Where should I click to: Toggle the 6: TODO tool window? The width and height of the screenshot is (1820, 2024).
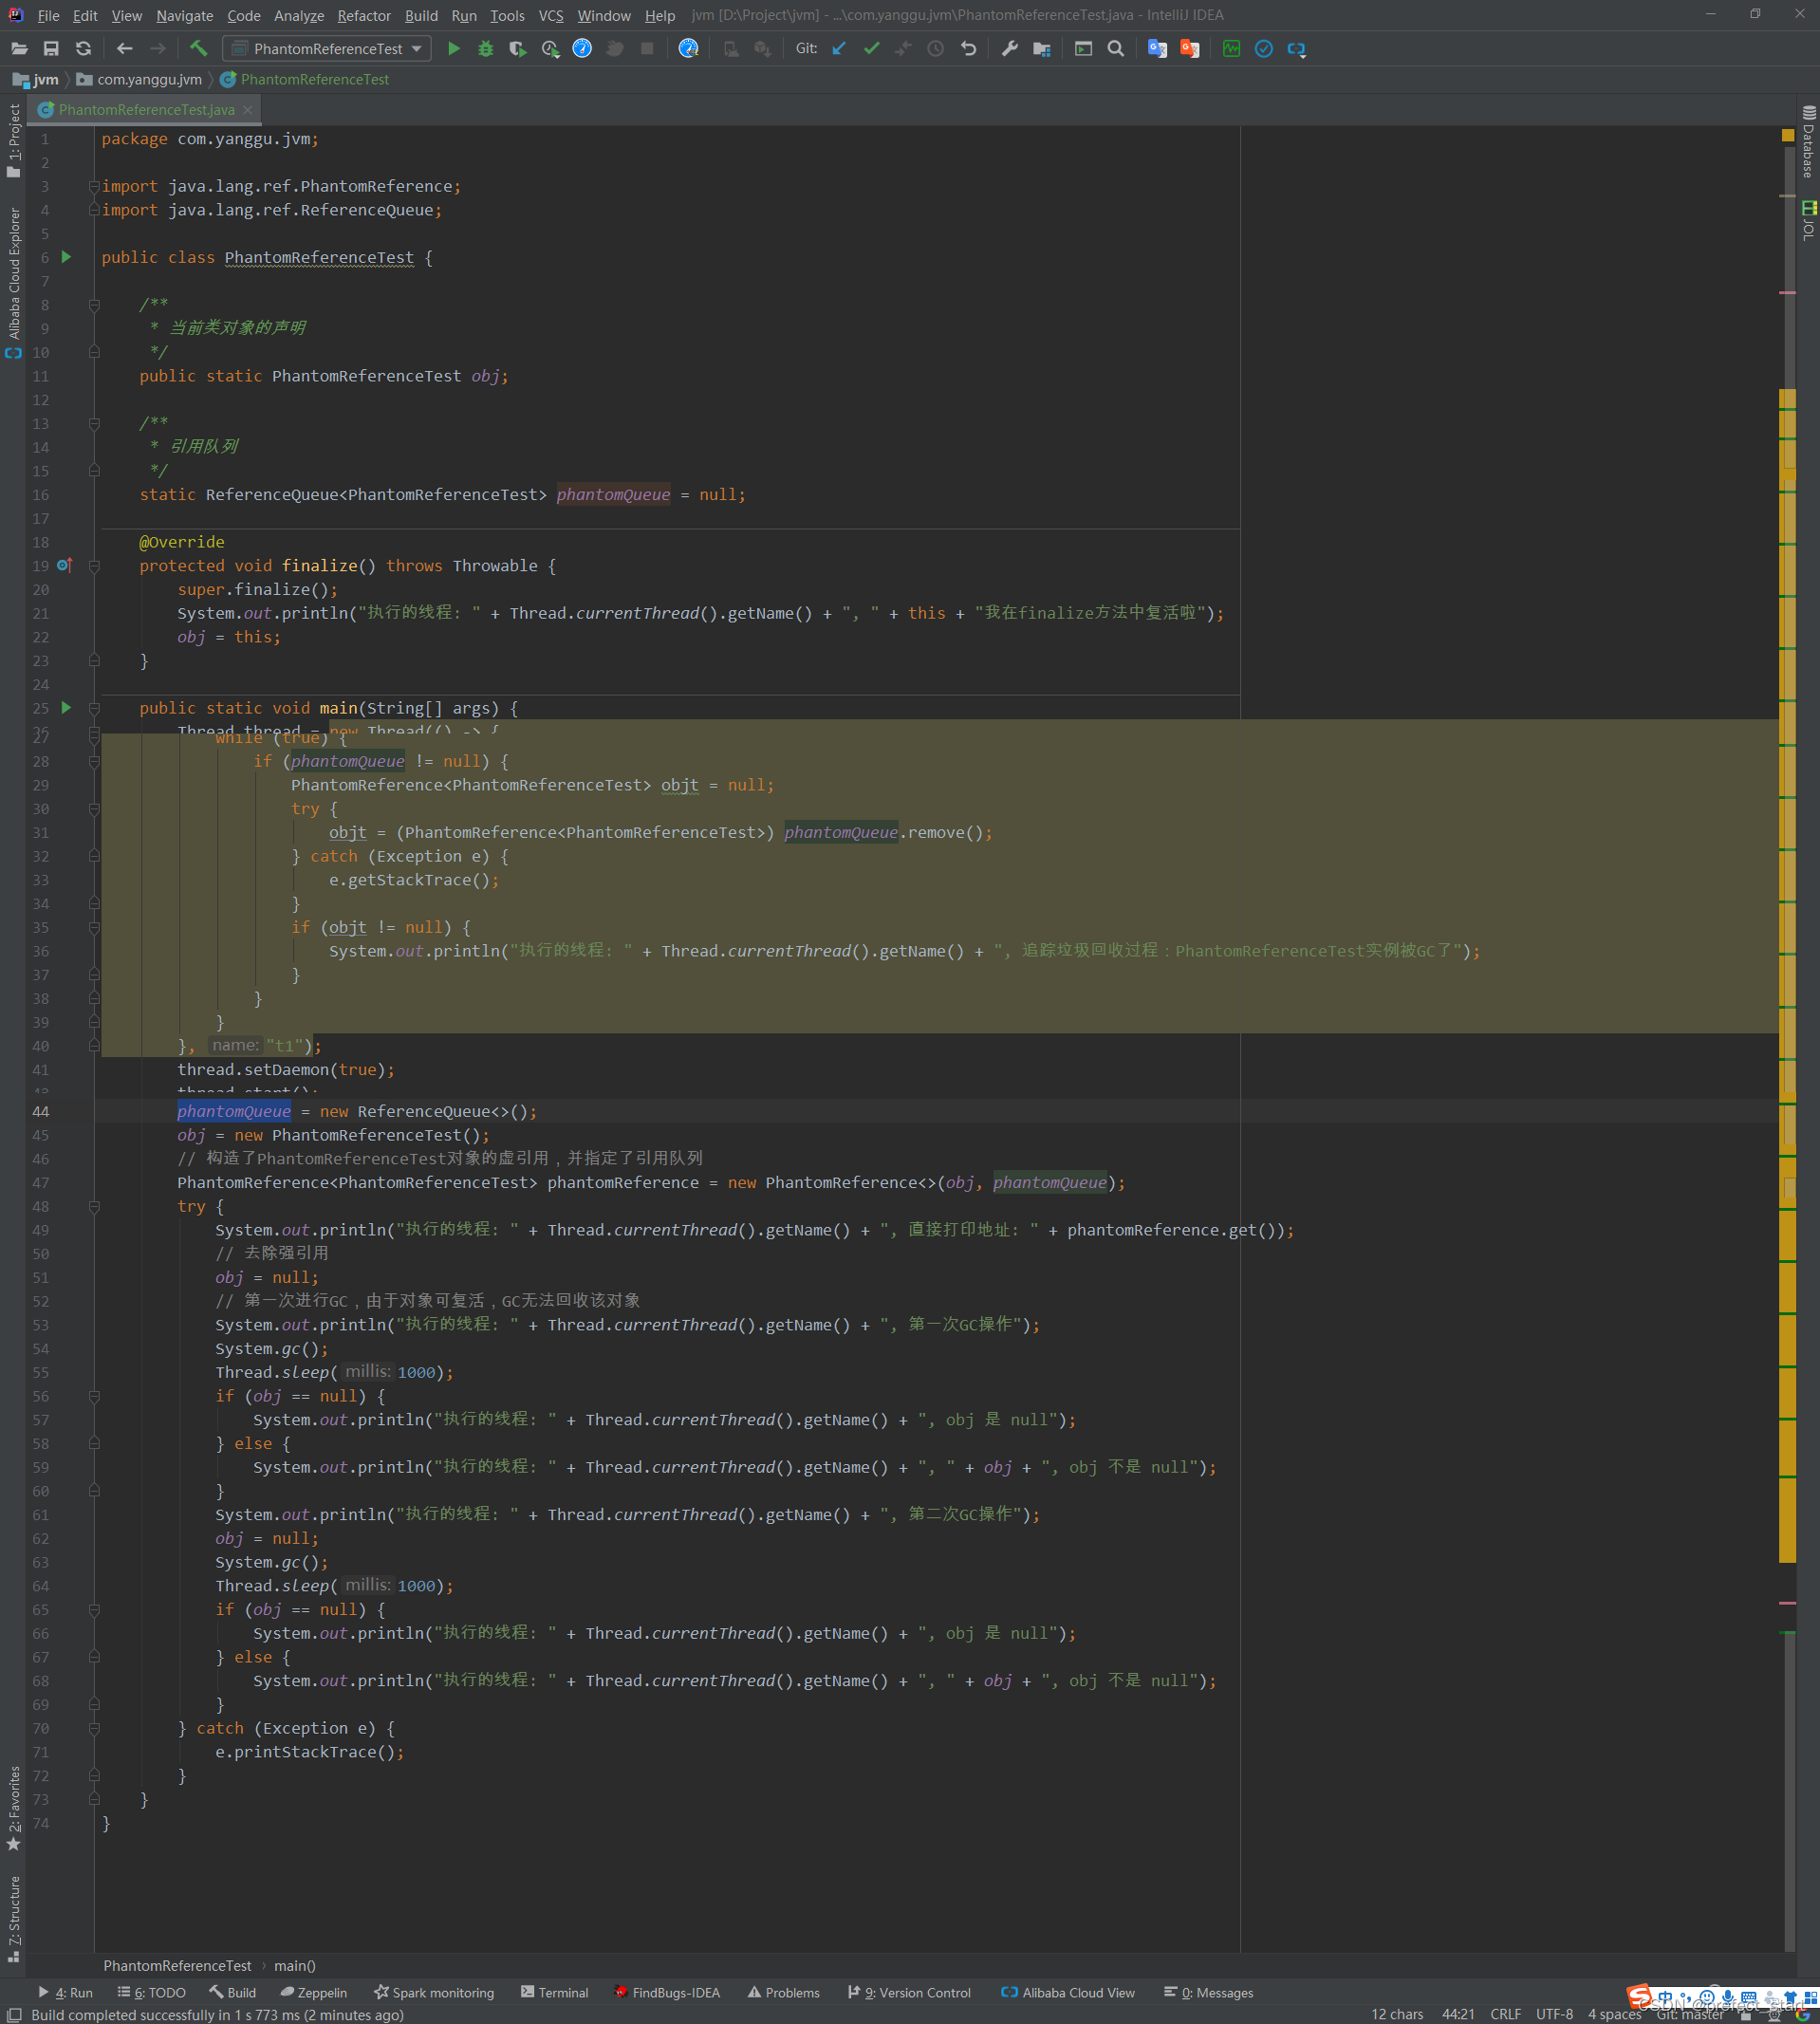coord(152,1992)
